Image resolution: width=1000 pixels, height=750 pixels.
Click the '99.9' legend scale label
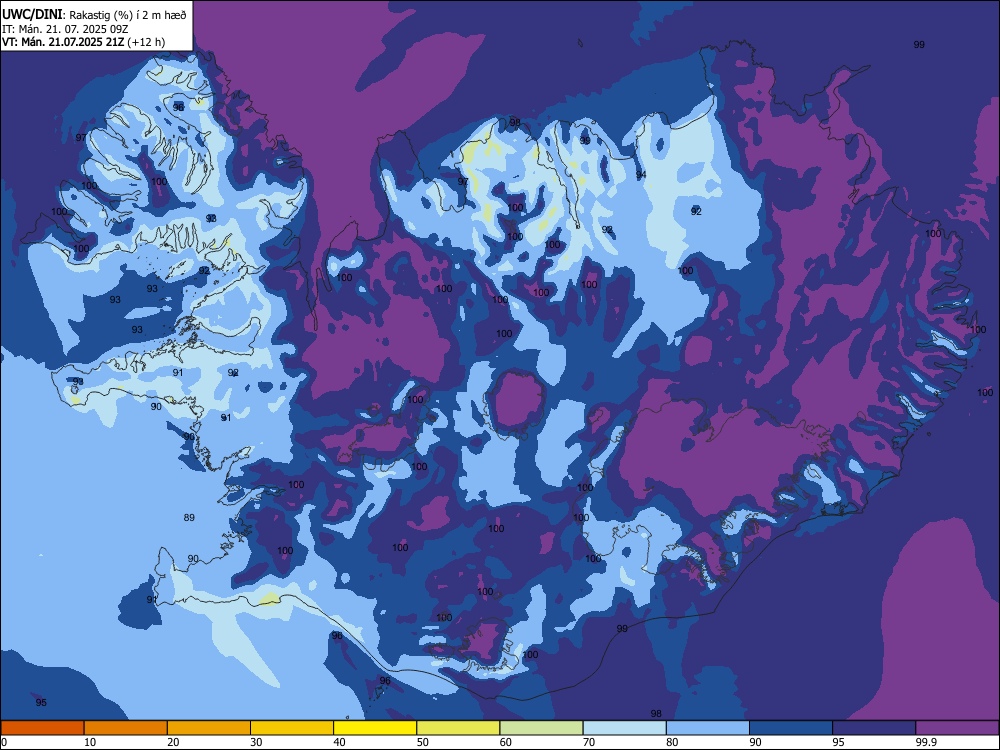pos(925,742)
